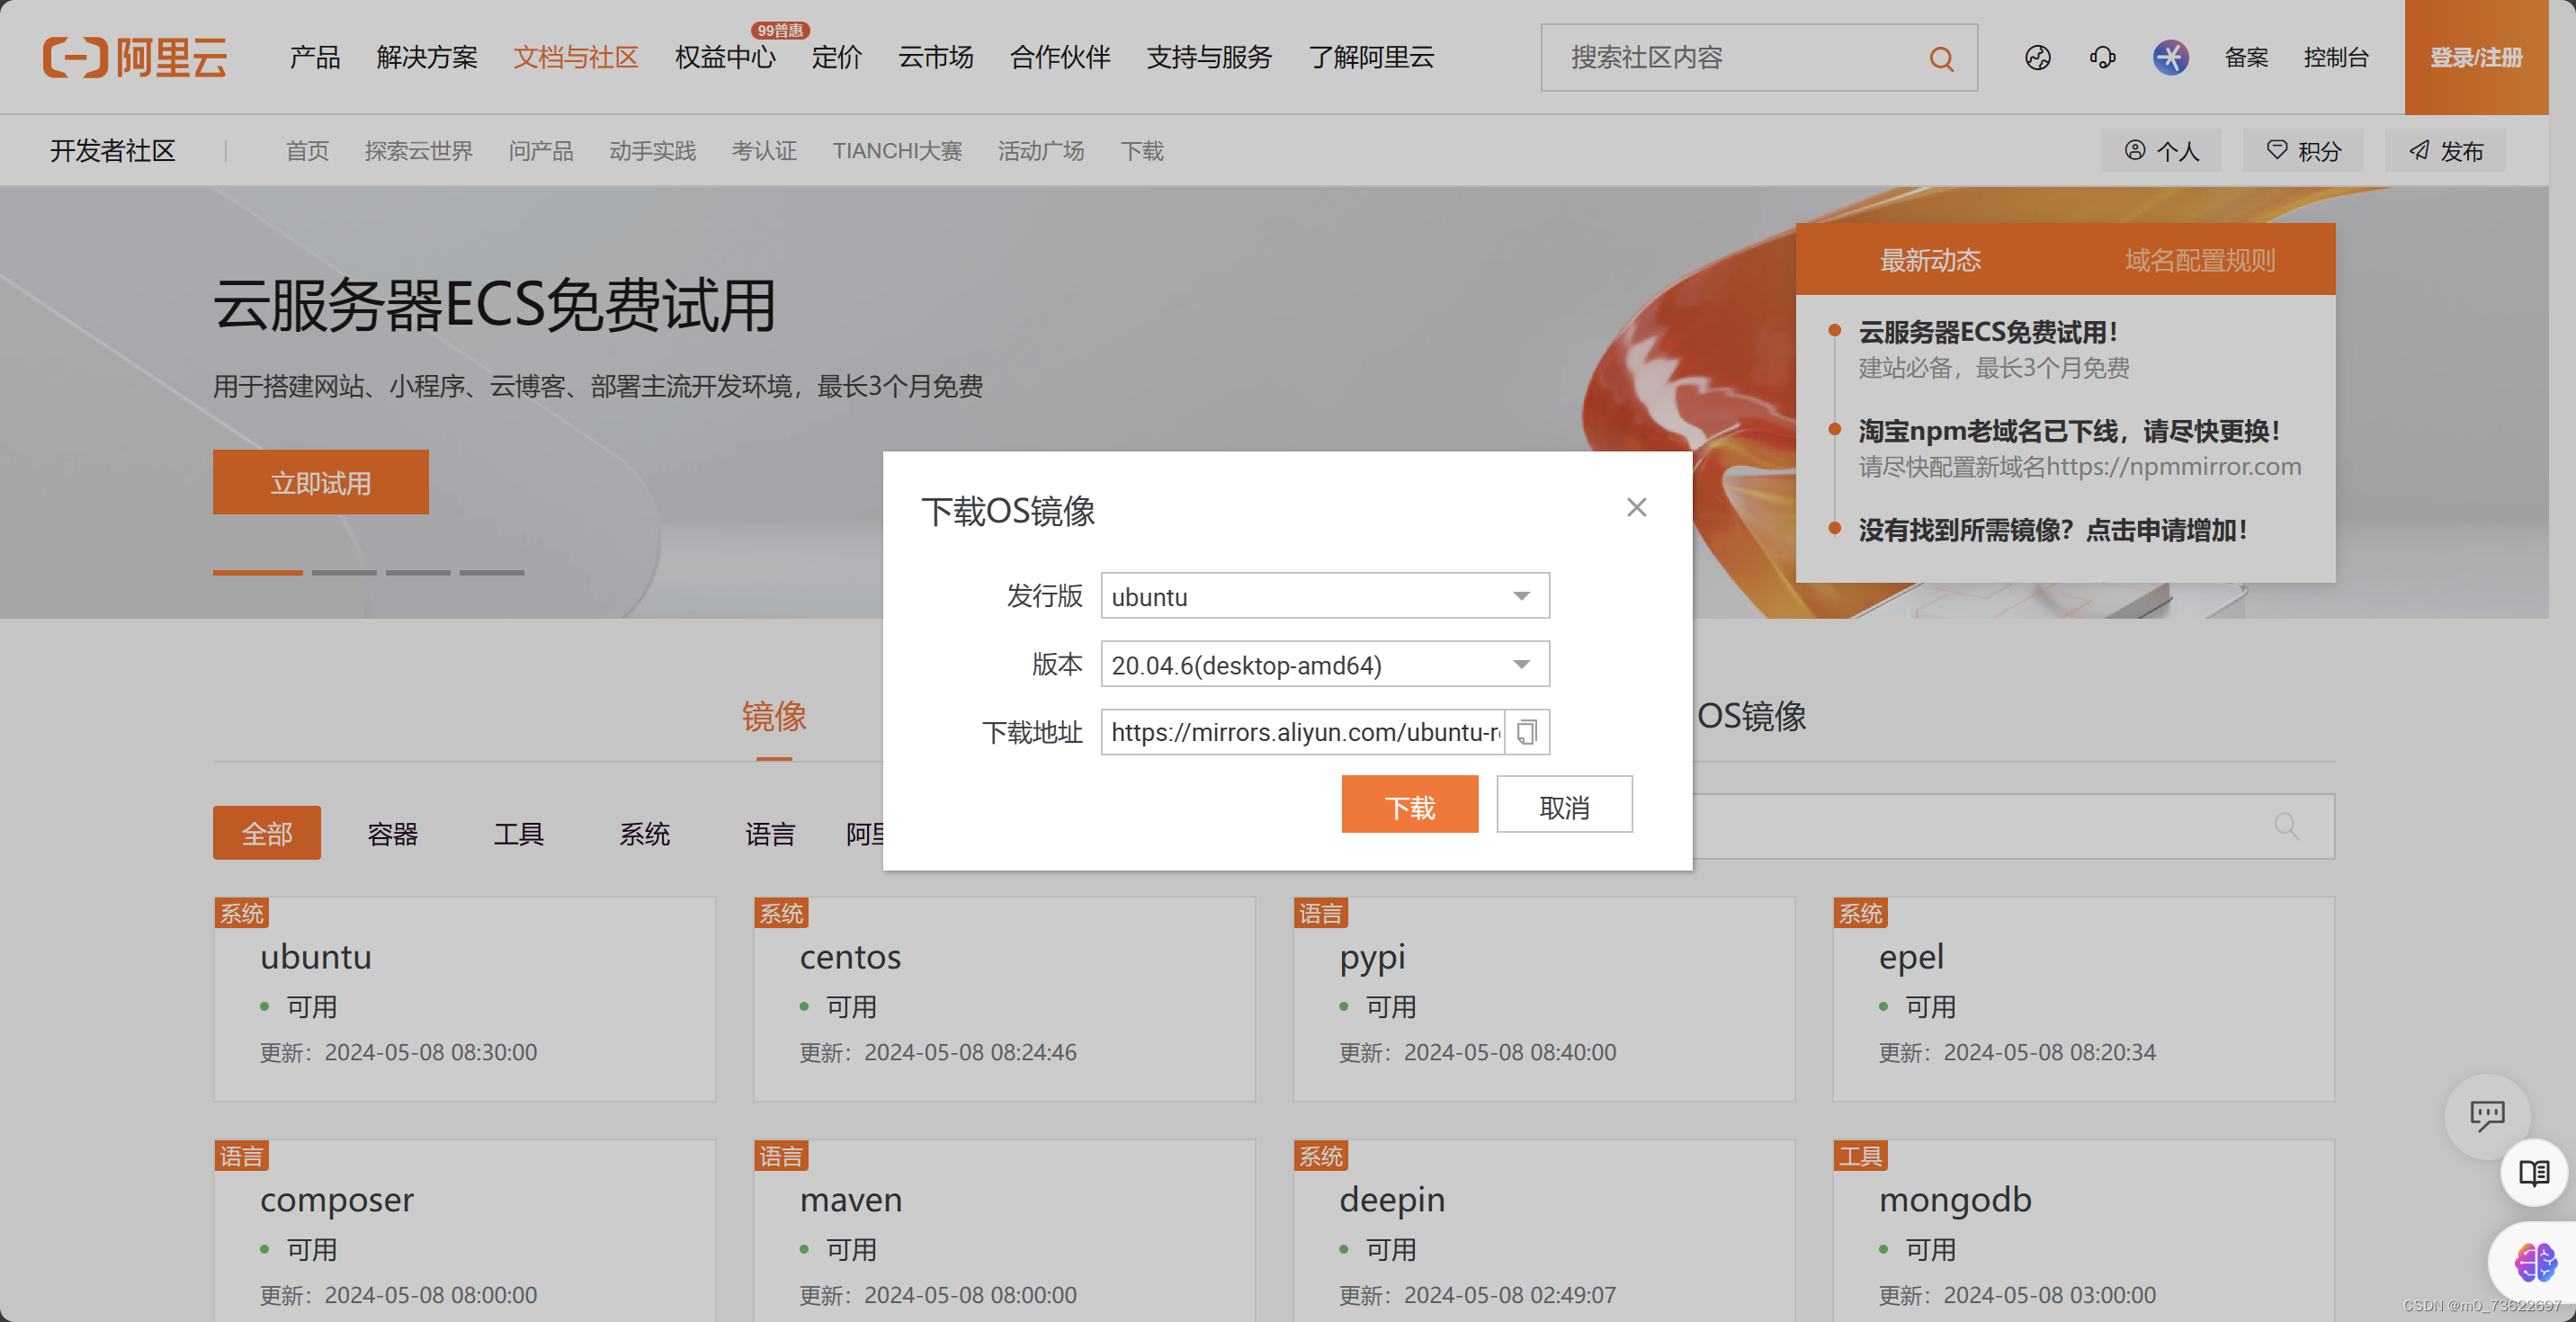Open the book documentation floating icon
The height and width of the screenshot is (1322, 2576).
tap(2533, 1172)
